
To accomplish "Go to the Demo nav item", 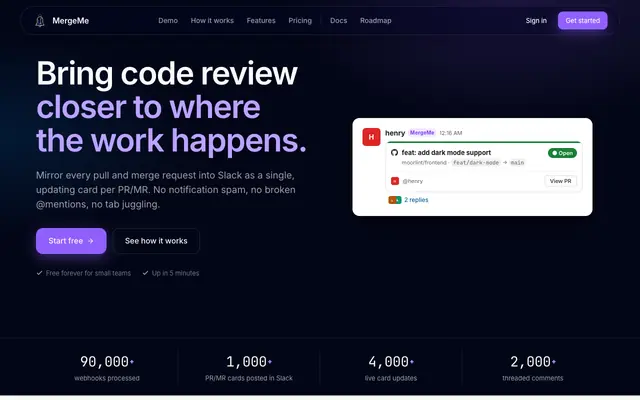I will pos(168,20).
